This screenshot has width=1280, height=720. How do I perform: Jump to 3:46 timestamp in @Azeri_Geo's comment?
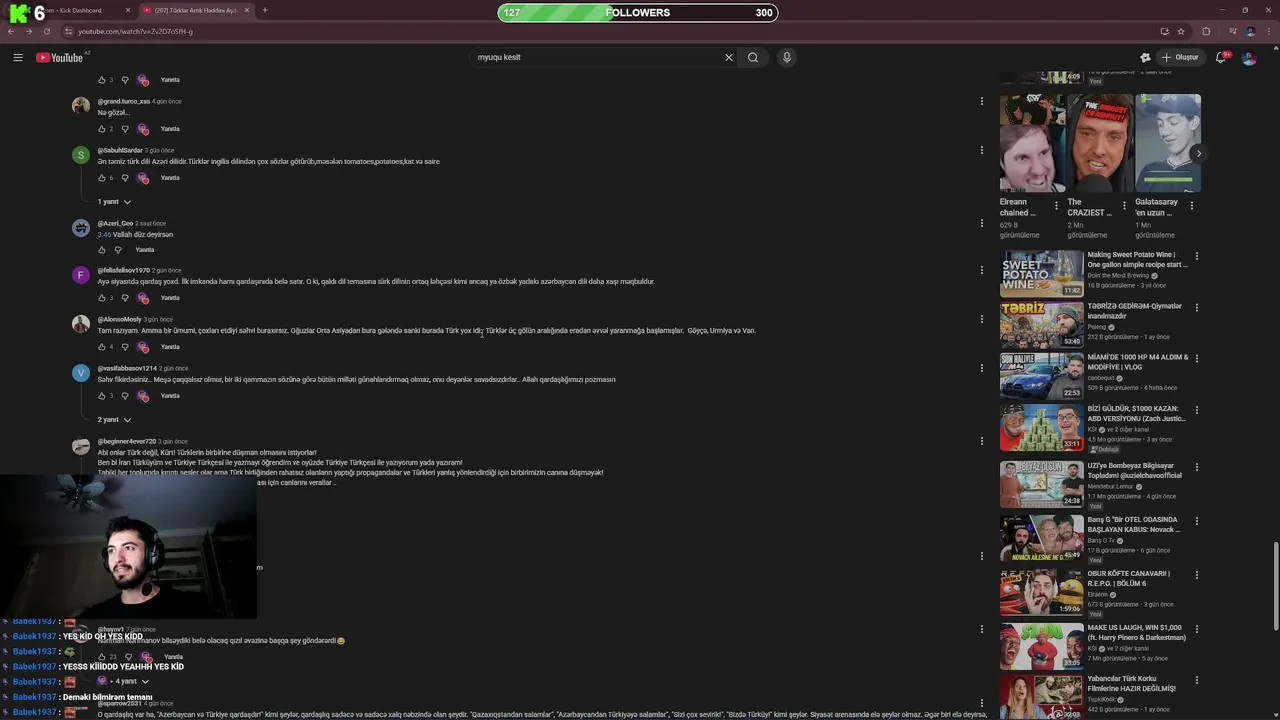pyautogui.click(x=104, y=235)
